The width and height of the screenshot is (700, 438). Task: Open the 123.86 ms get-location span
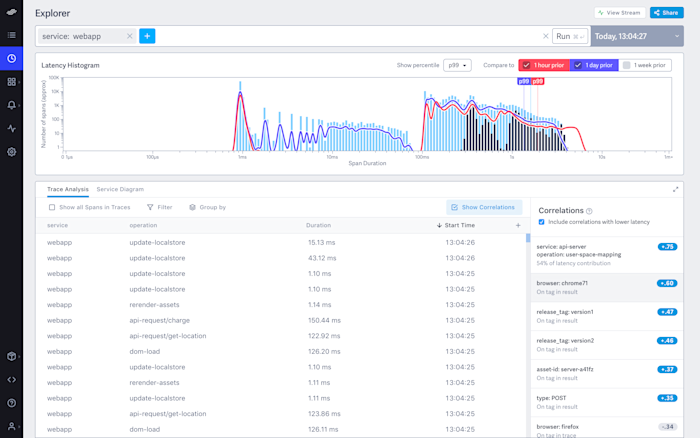[281, 414]
